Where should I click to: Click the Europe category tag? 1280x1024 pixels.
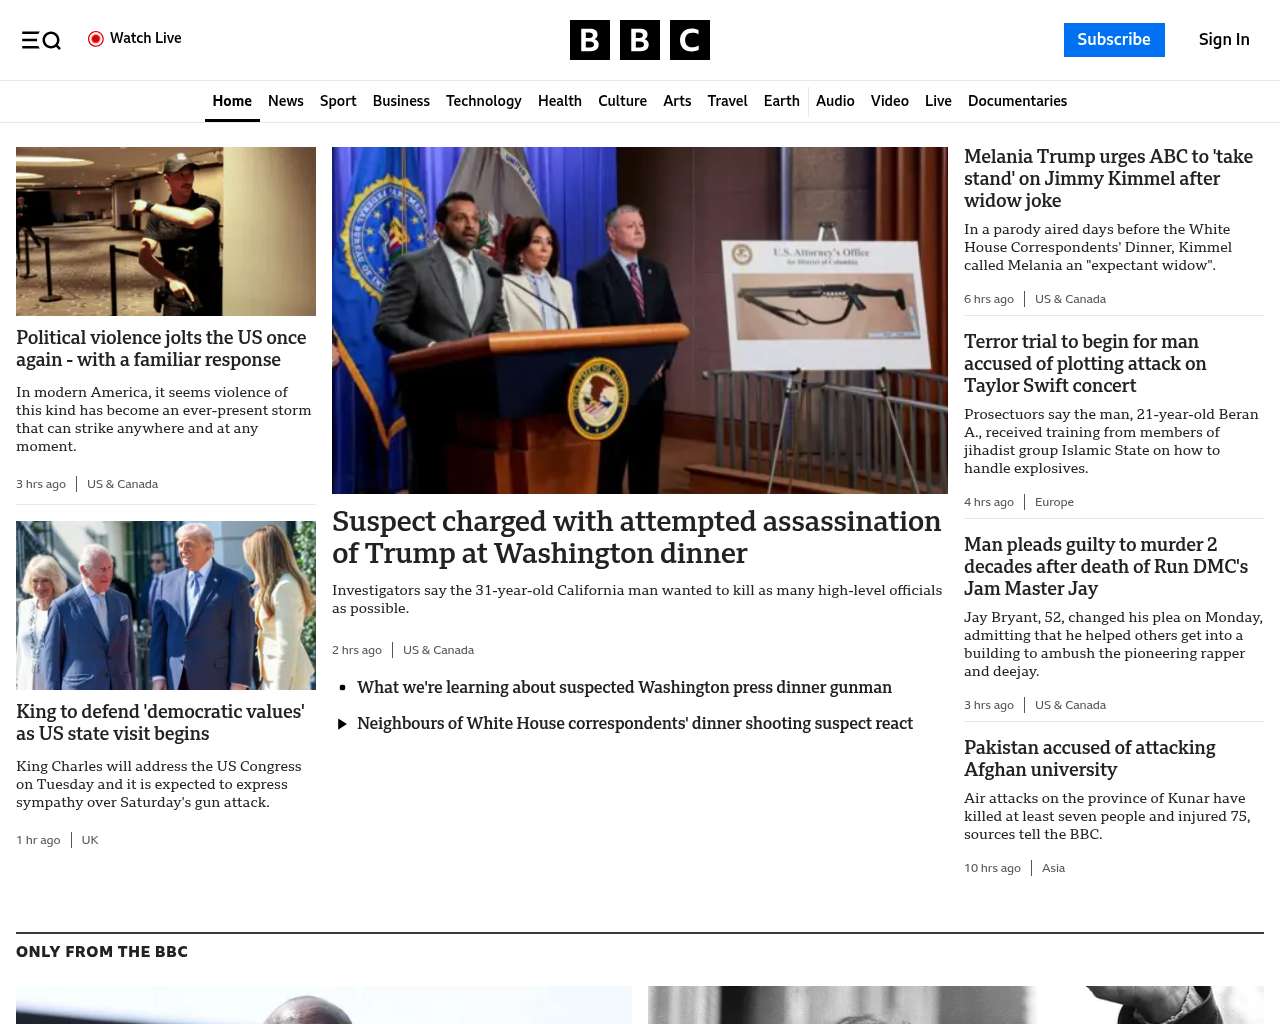(1054, 502)
